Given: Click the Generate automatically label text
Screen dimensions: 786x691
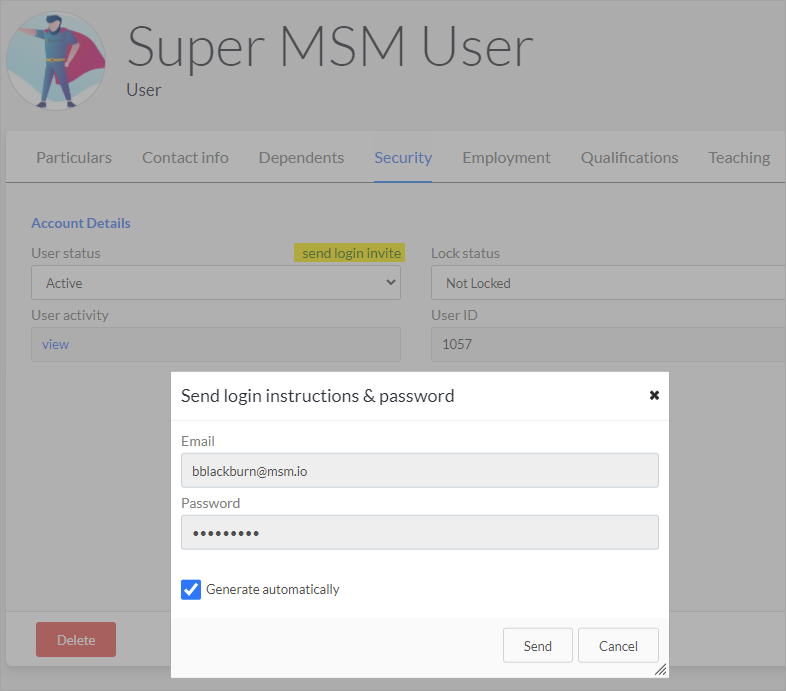Looking at the screenshot, I should tap(273, 589).
